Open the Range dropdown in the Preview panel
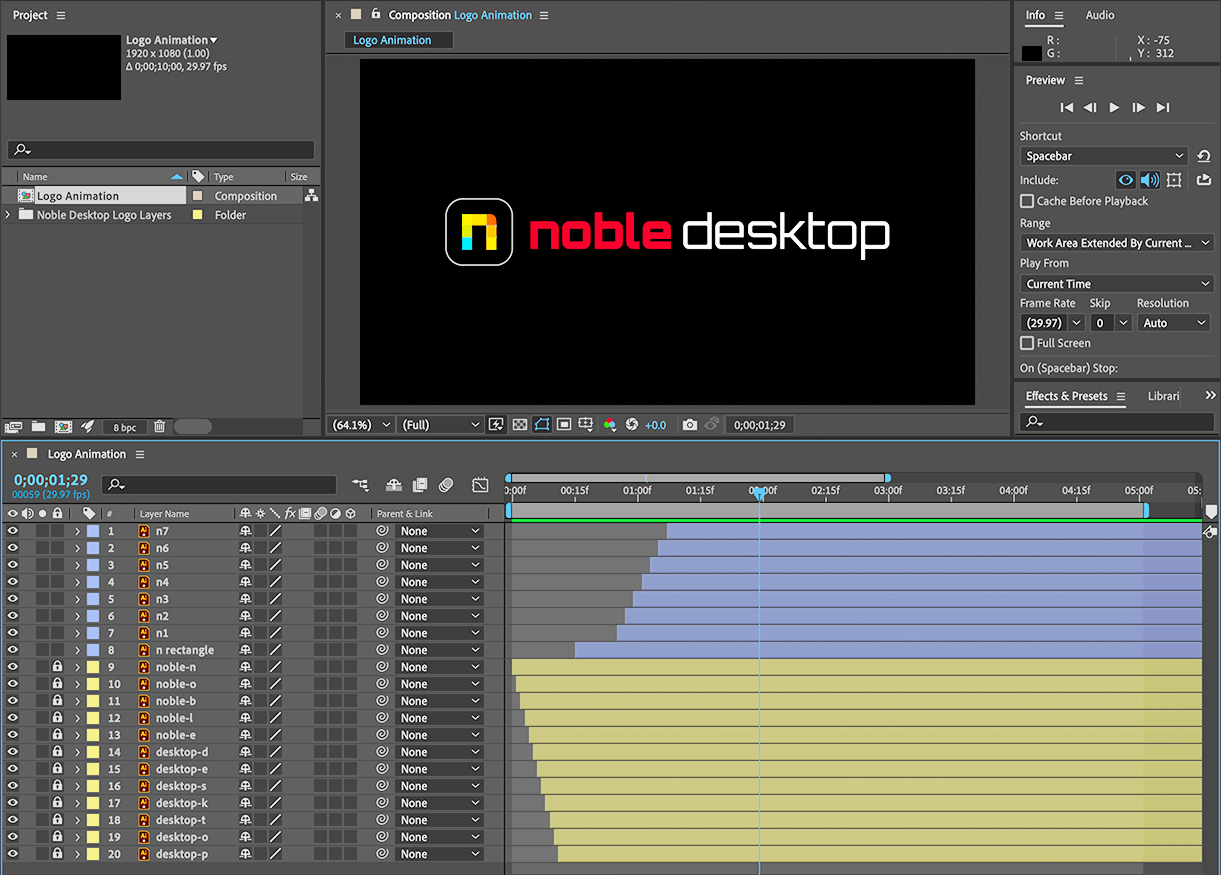Screen dimensions: 1221x875 [1116, 242]
